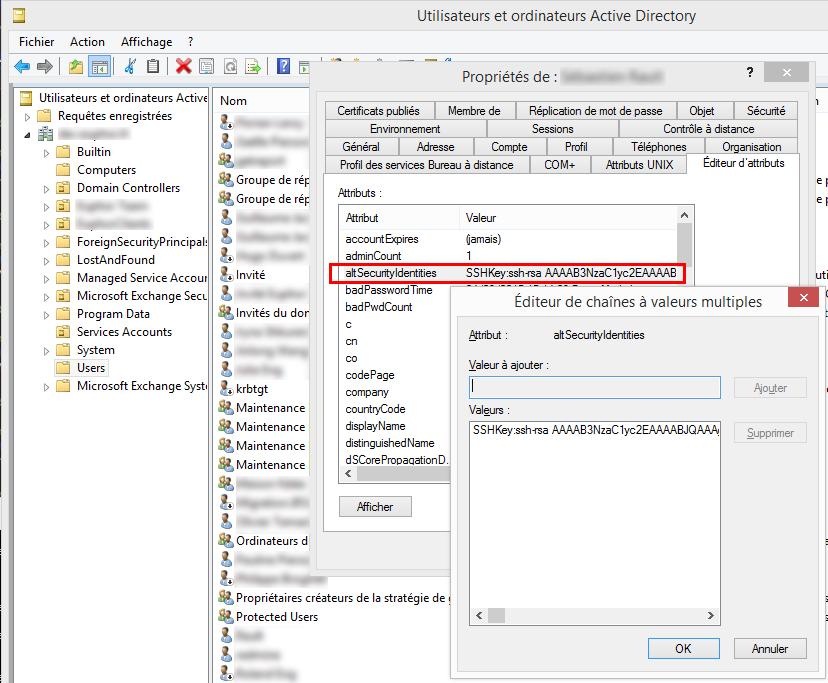The width and height of the screenshot is (828, 683).
Task: Click the Paste clipboard toolbar icon
Action: (153, 66)
